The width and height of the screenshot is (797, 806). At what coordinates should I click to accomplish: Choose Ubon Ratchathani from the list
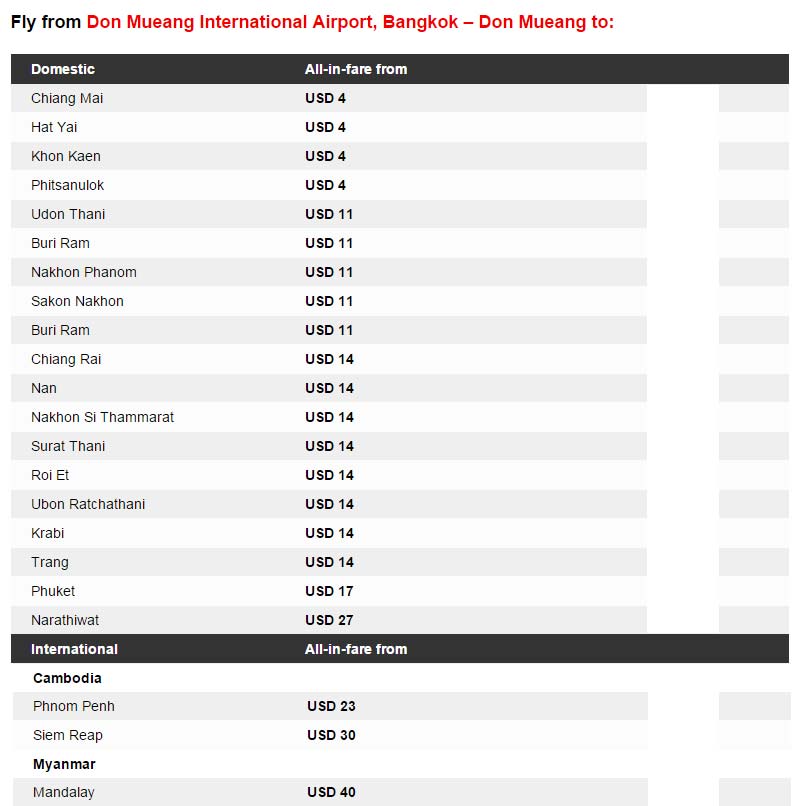pyautogui.click(x=88, y=504)
